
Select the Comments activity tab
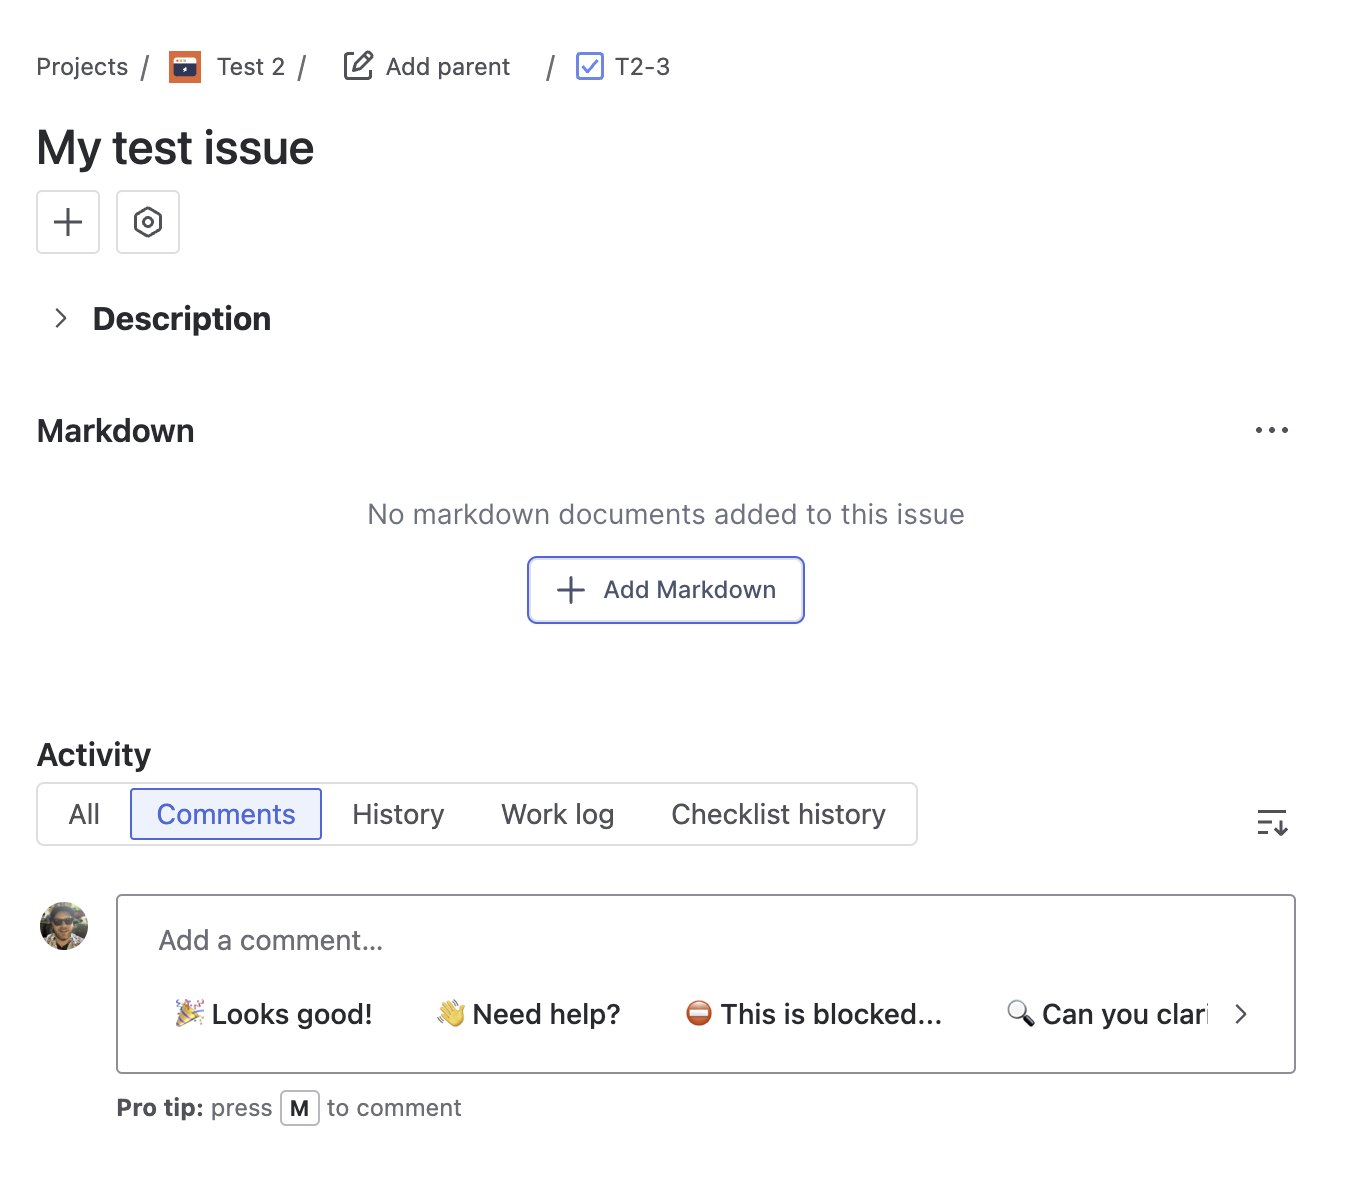[226, 814]
